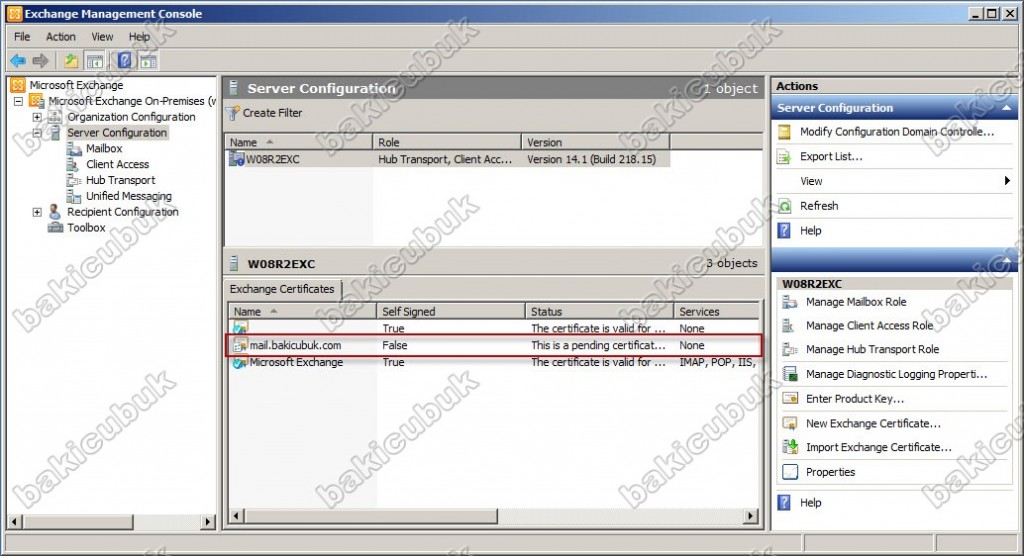Image resolution: width=1024 pixels, height=556 pixels.
Task: Click the Back arrow toolbar icon
Action: (x=18, y=61)
